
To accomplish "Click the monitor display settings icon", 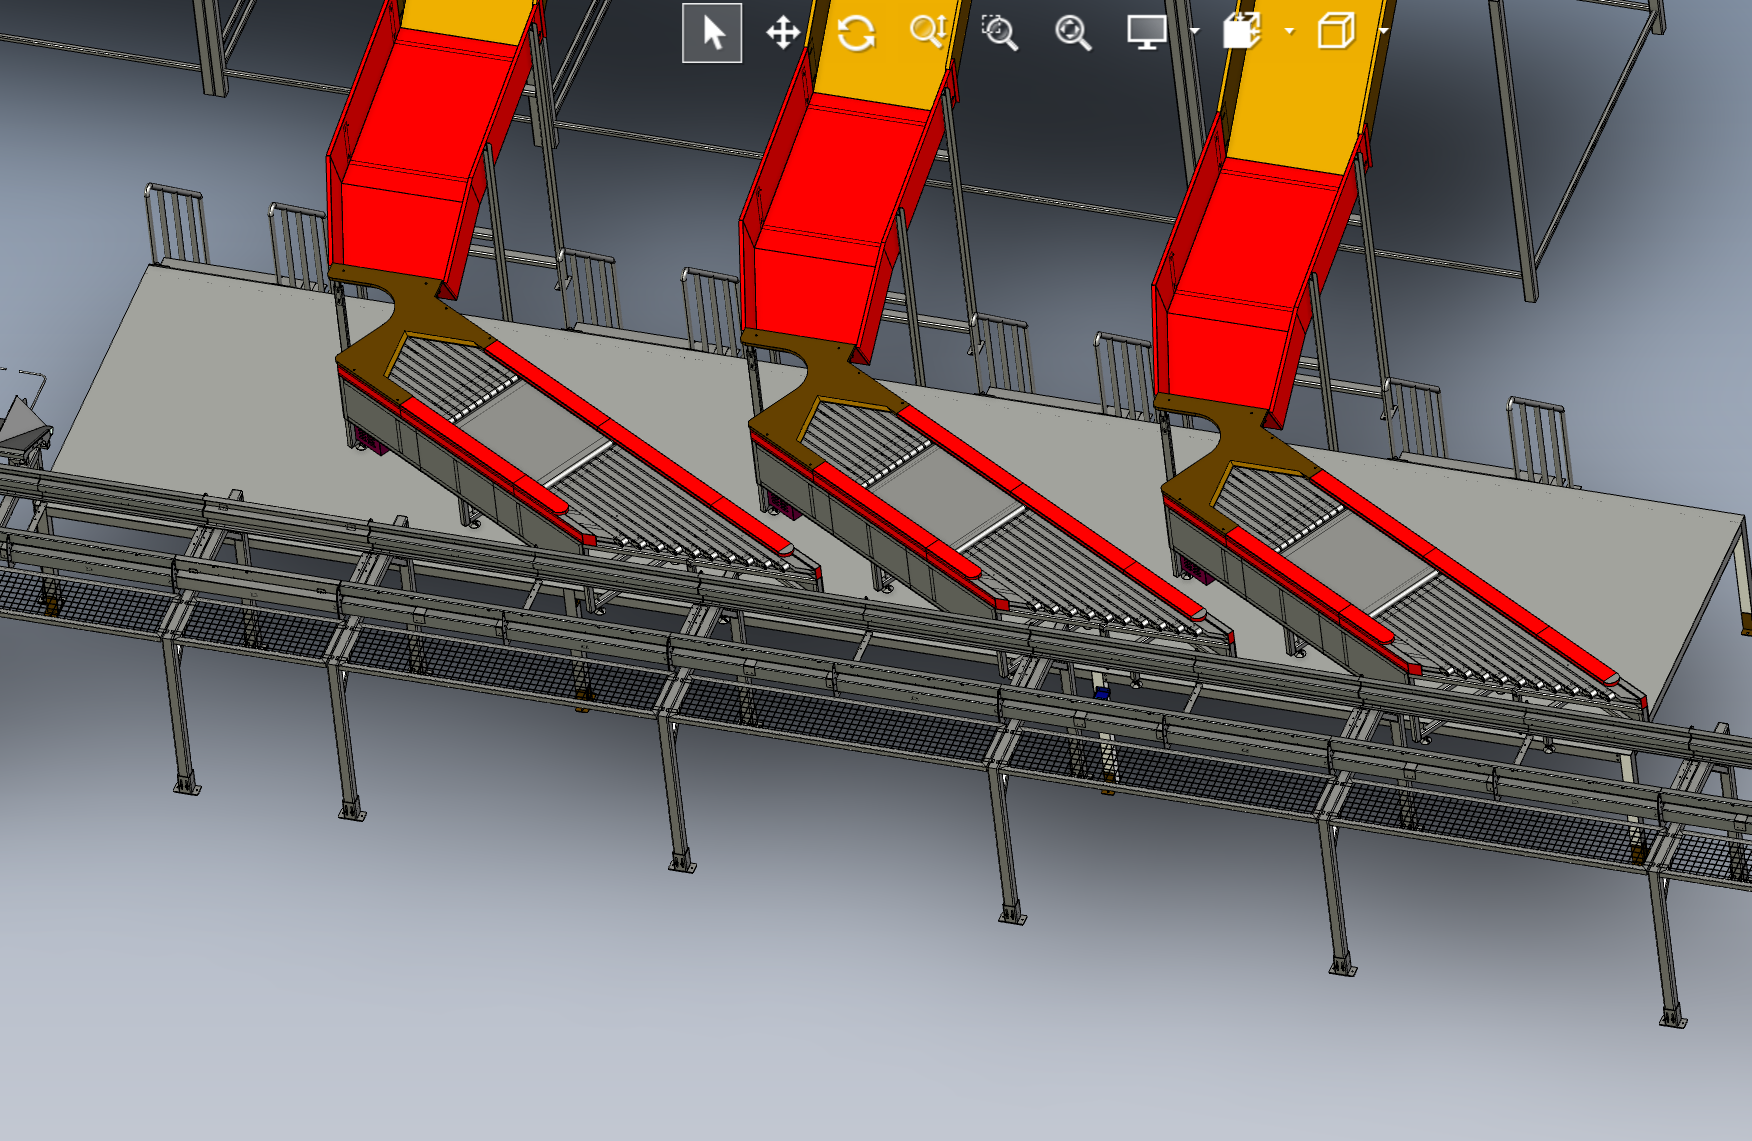I will [1147, 32].
